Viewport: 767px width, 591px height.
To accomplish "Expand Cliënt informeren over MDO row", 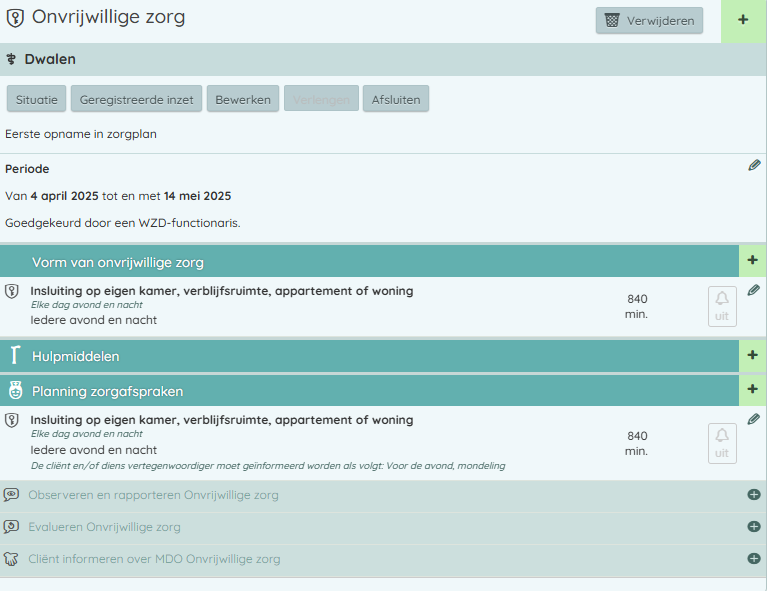I will (x=754, y=559).
